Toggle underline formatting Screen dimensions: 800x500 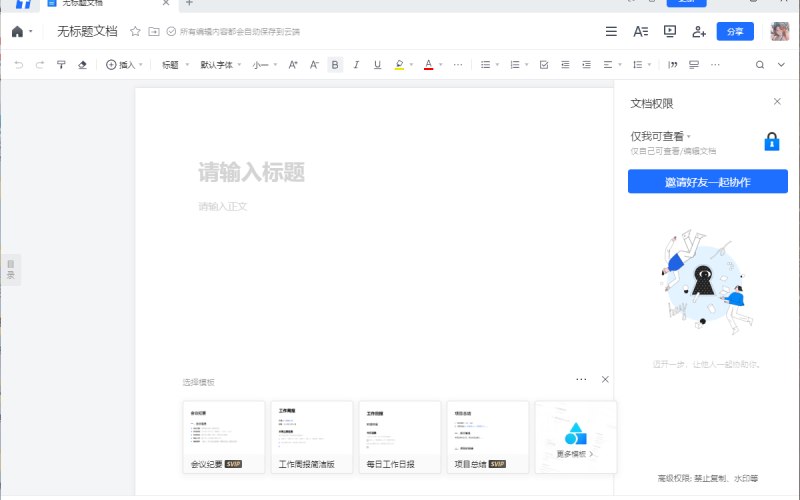[378, 65]
